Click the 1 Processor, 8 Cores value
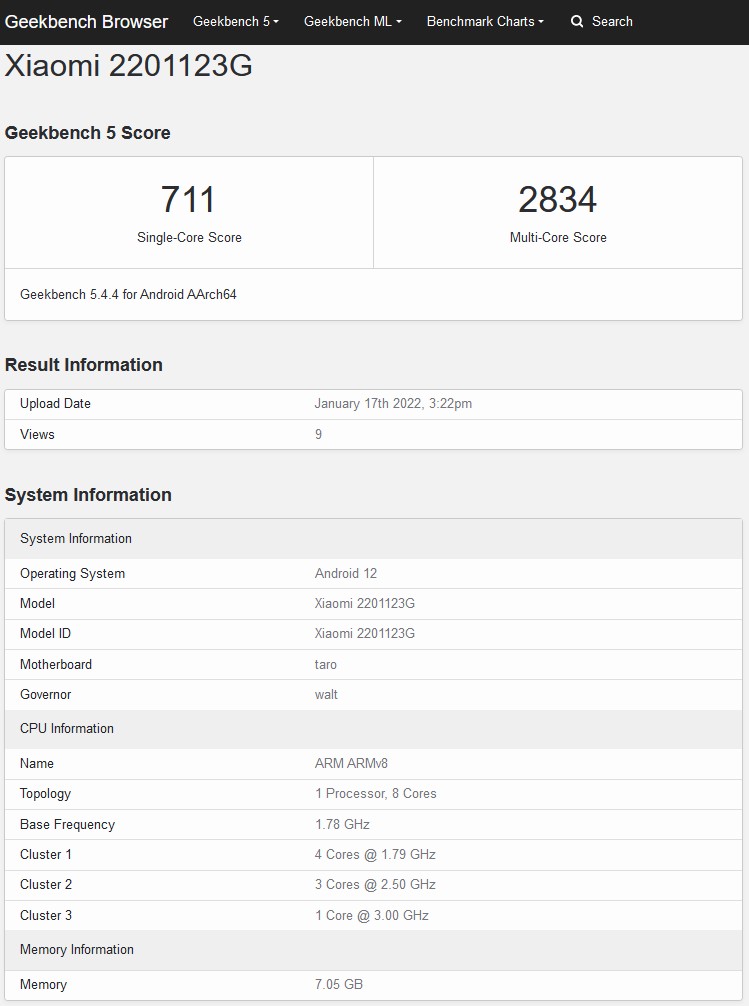The image size is (749, 1006). 375,794
